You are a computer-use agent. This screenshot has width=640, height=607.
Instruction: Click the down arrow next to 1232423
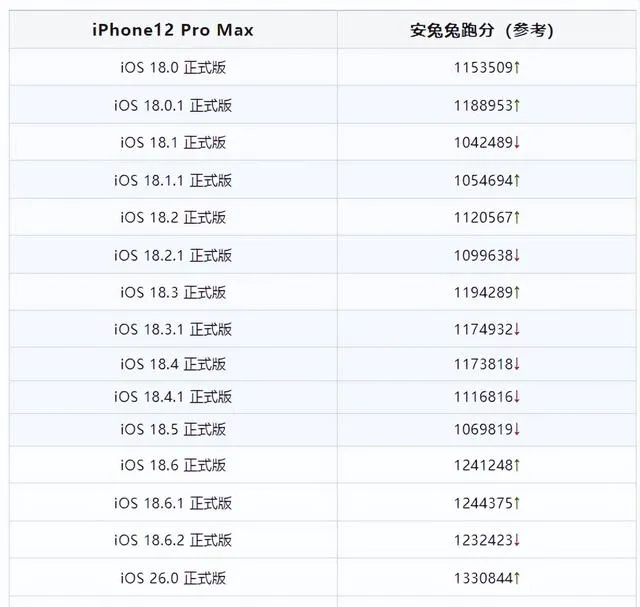pos(517,540)
